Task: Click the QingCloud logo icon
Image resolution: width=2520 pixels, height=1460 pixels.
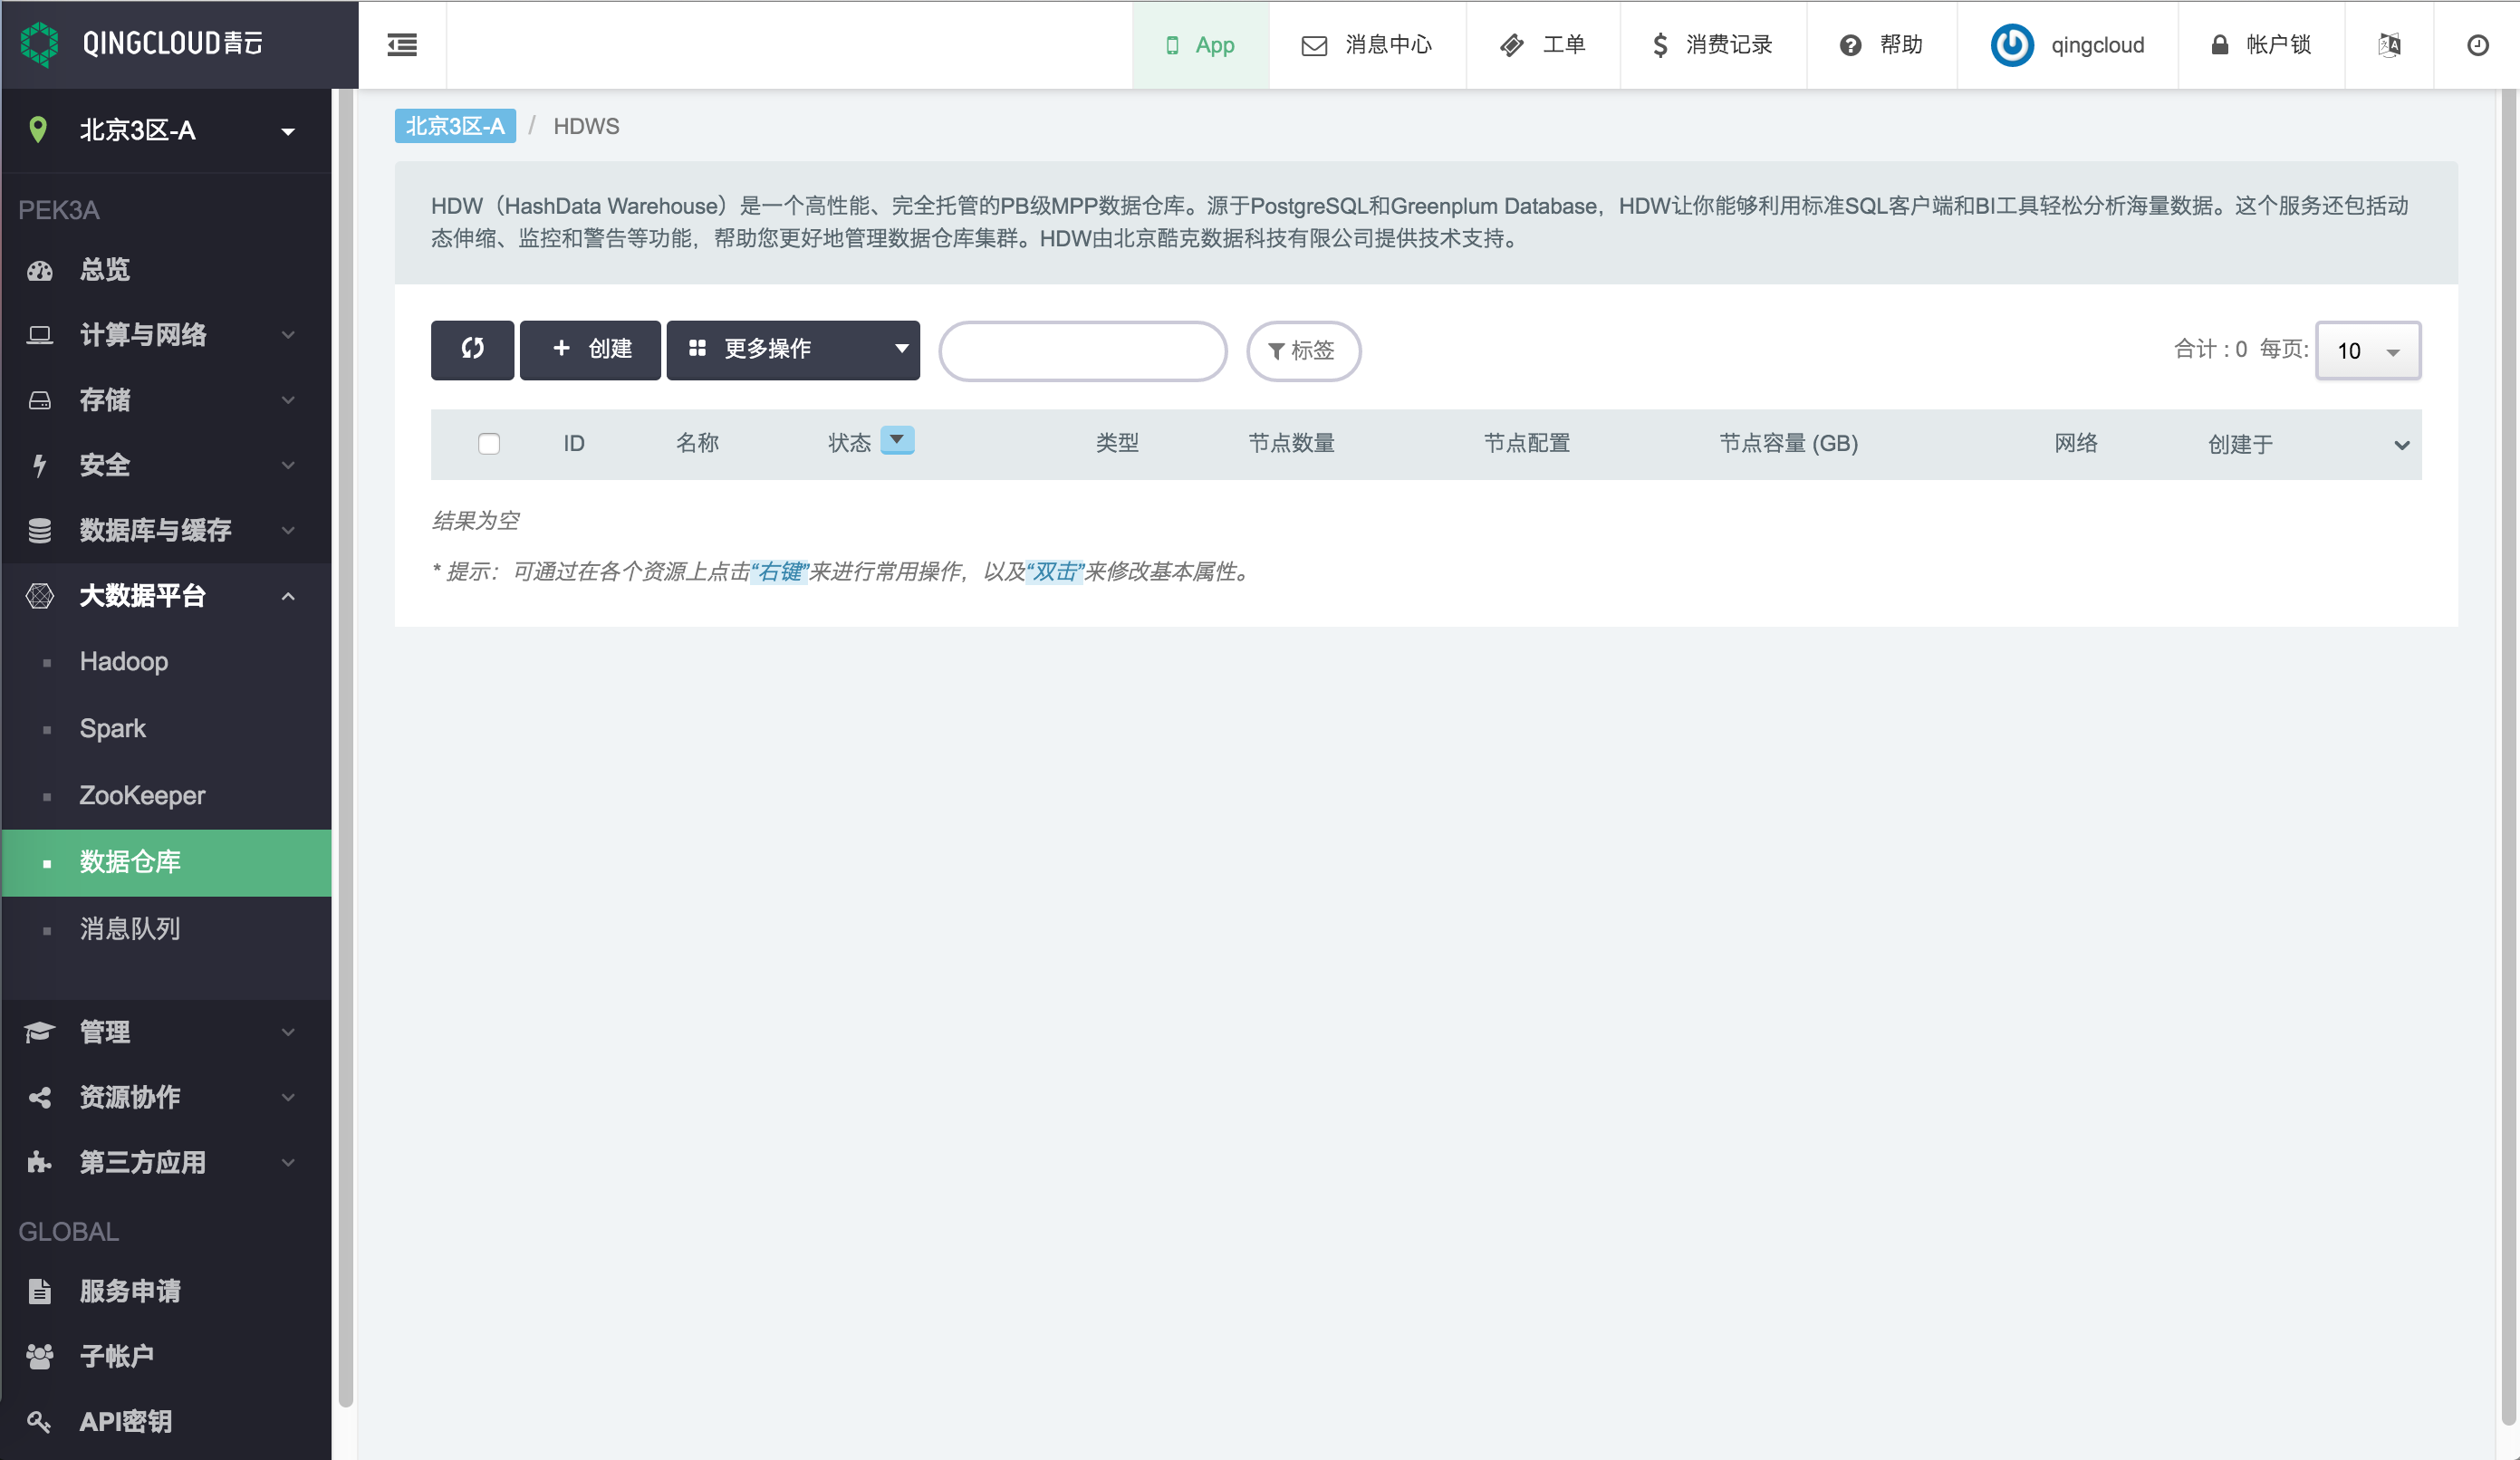Action: 40,44
